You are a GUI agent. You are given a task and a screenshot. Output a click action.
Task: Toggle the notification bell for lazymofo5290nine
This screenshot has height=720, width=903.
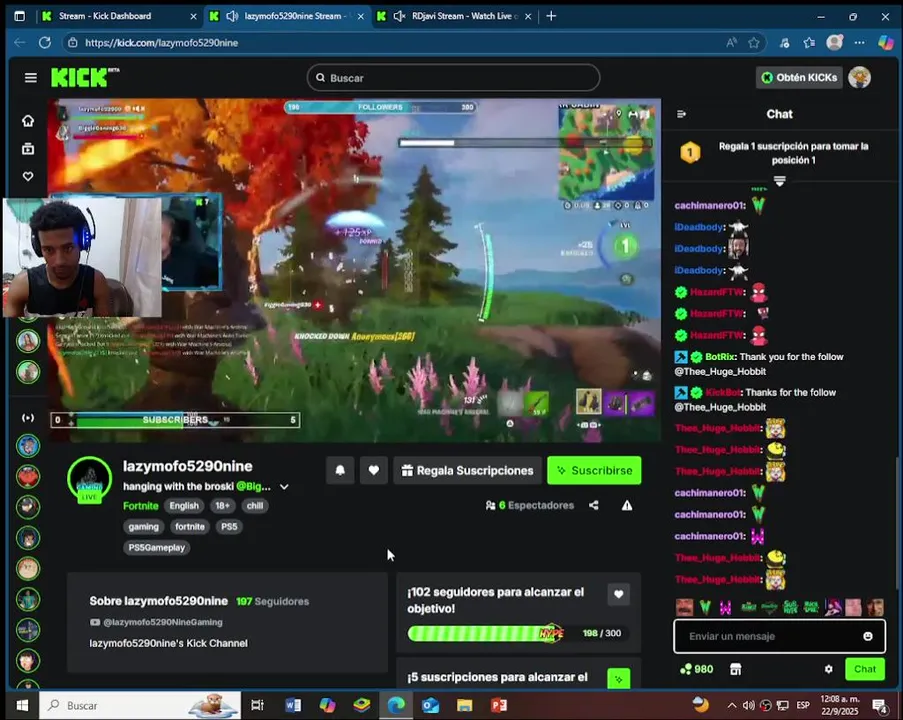tap(340, 471)
